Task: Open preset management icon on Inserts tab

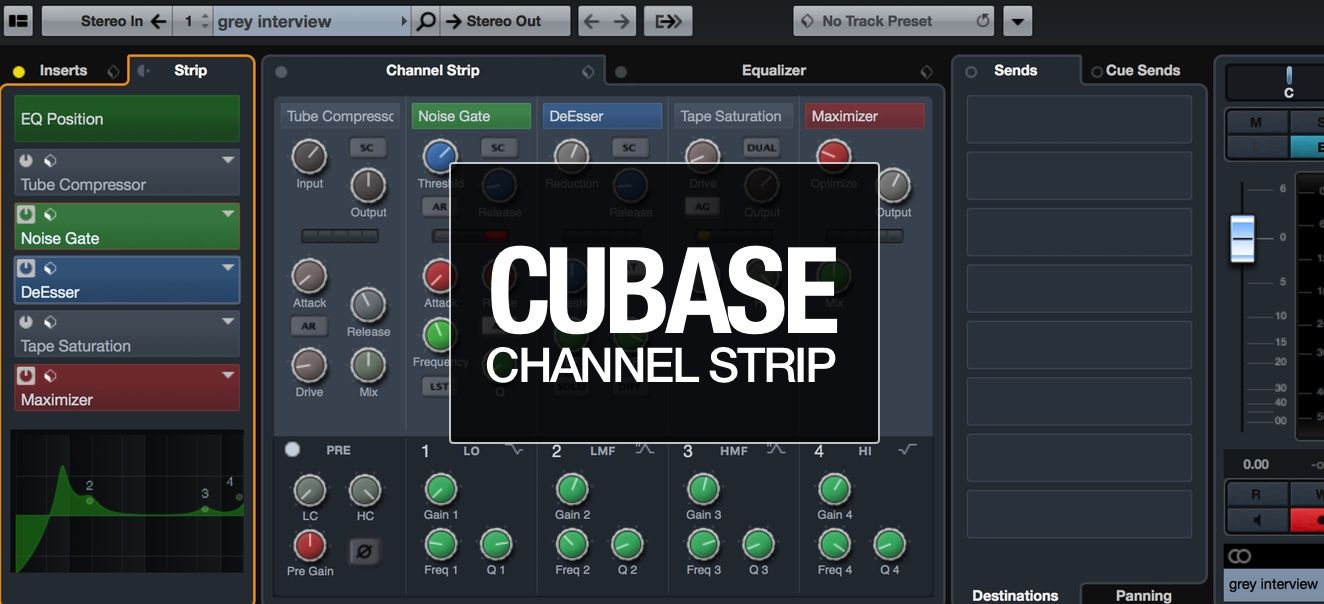Action: click(x=113, y=71)
